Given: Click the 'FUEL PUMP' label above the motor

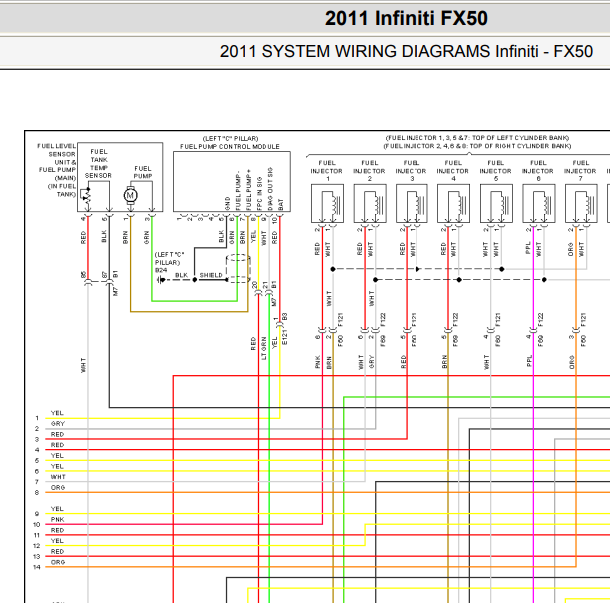Looking at the screenshot, I should click(143, 172).
